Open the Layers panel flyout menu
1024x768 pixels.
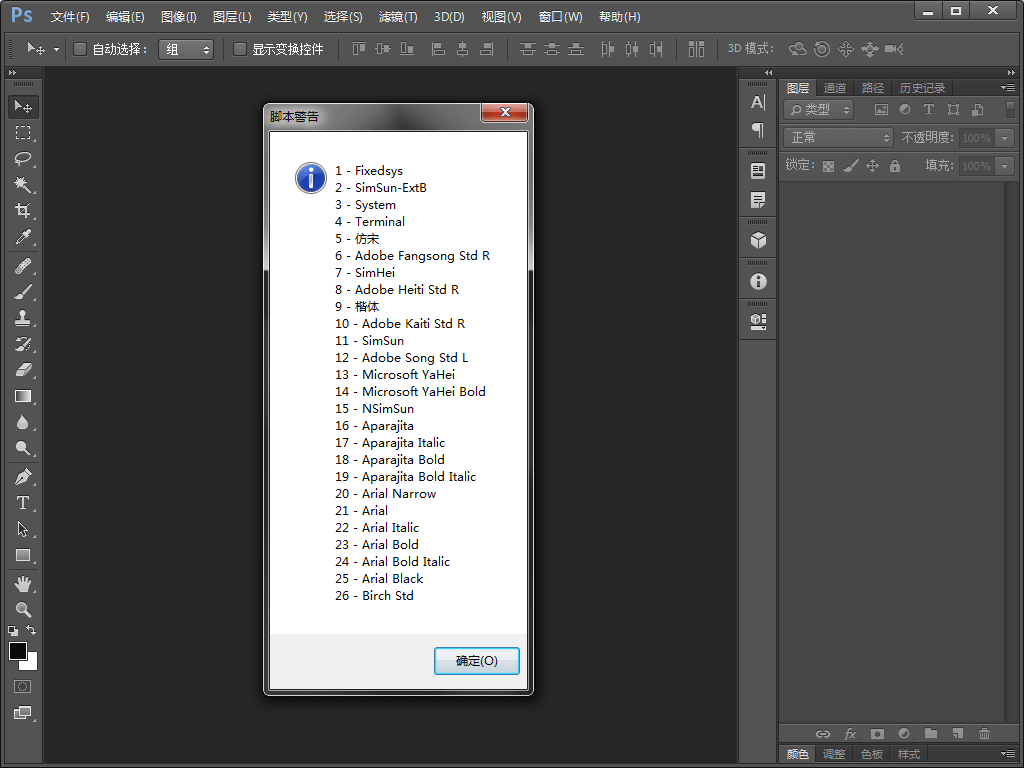point(1007,88)
